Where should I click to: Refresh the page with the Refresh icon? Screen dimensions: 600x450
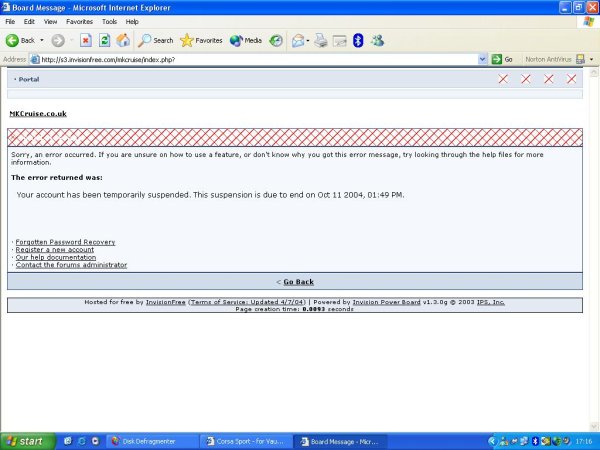coord(104,40)
